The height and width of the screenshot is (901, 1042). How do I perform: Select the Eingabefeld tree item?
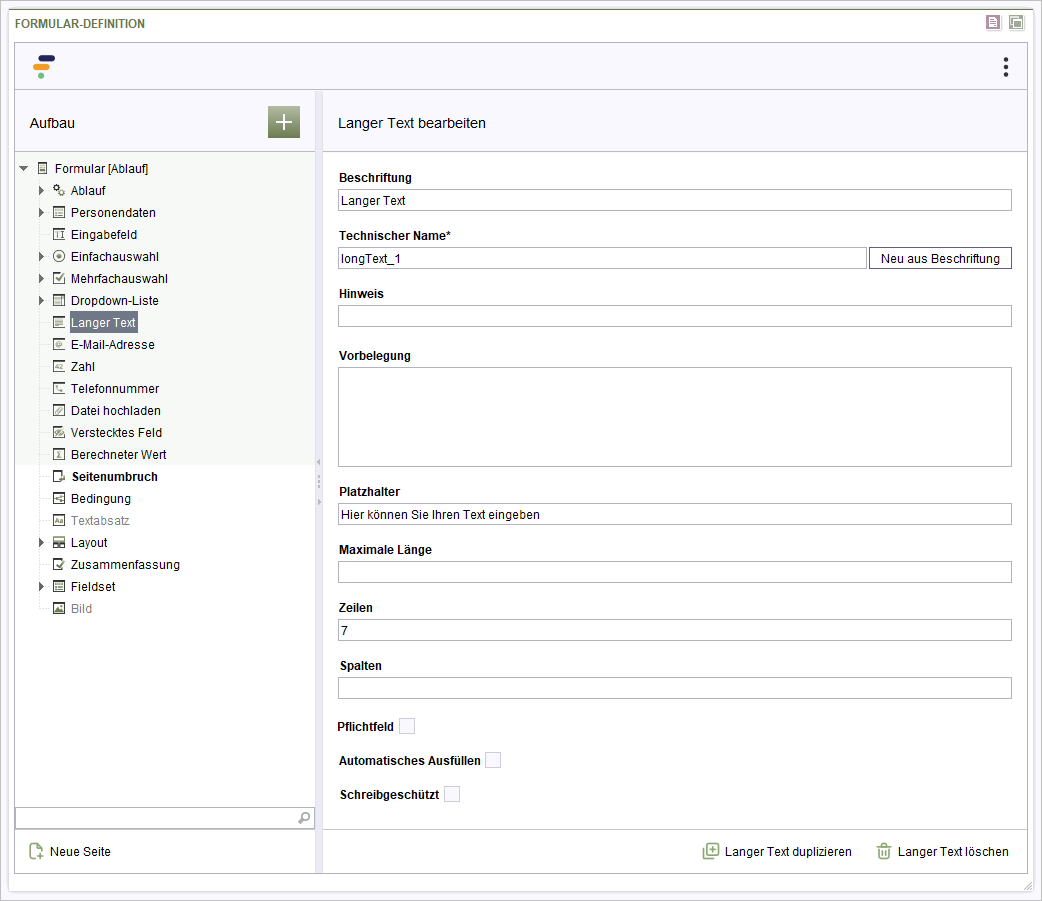(x=104, y=235)
